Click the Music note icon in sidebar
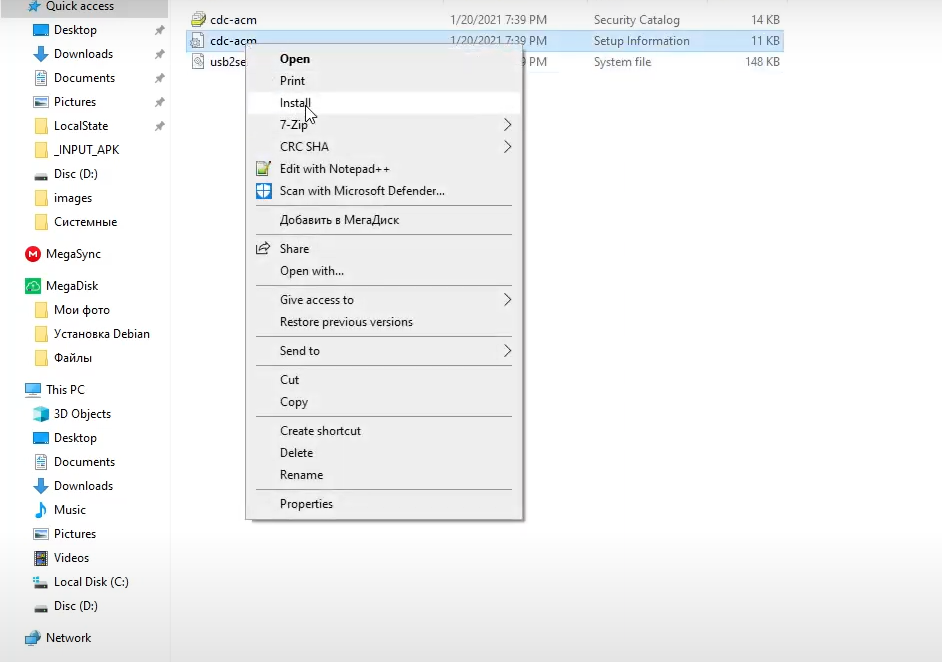942x662 pixels. click(41, 510)
